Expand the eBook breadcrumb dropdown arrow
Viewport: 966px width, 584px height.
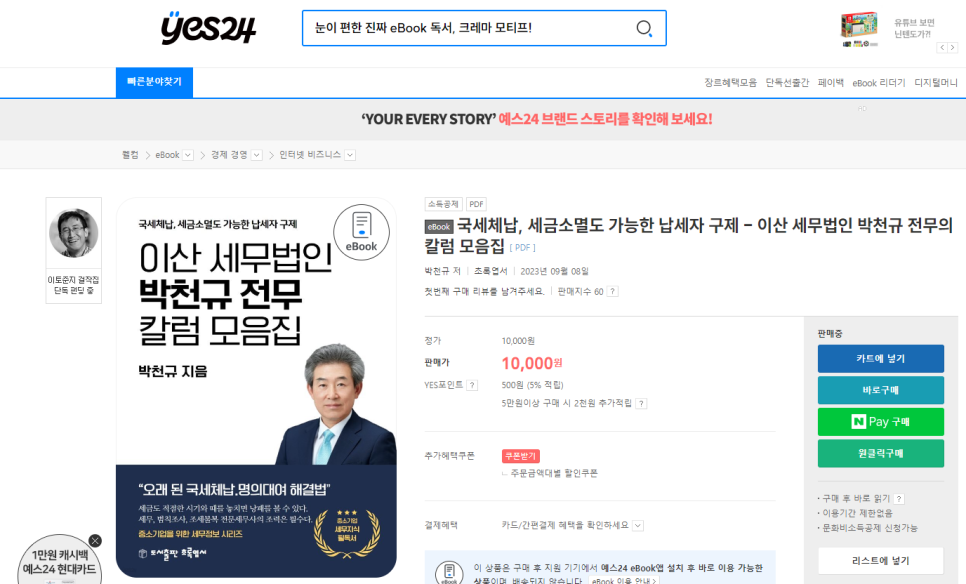189,155
